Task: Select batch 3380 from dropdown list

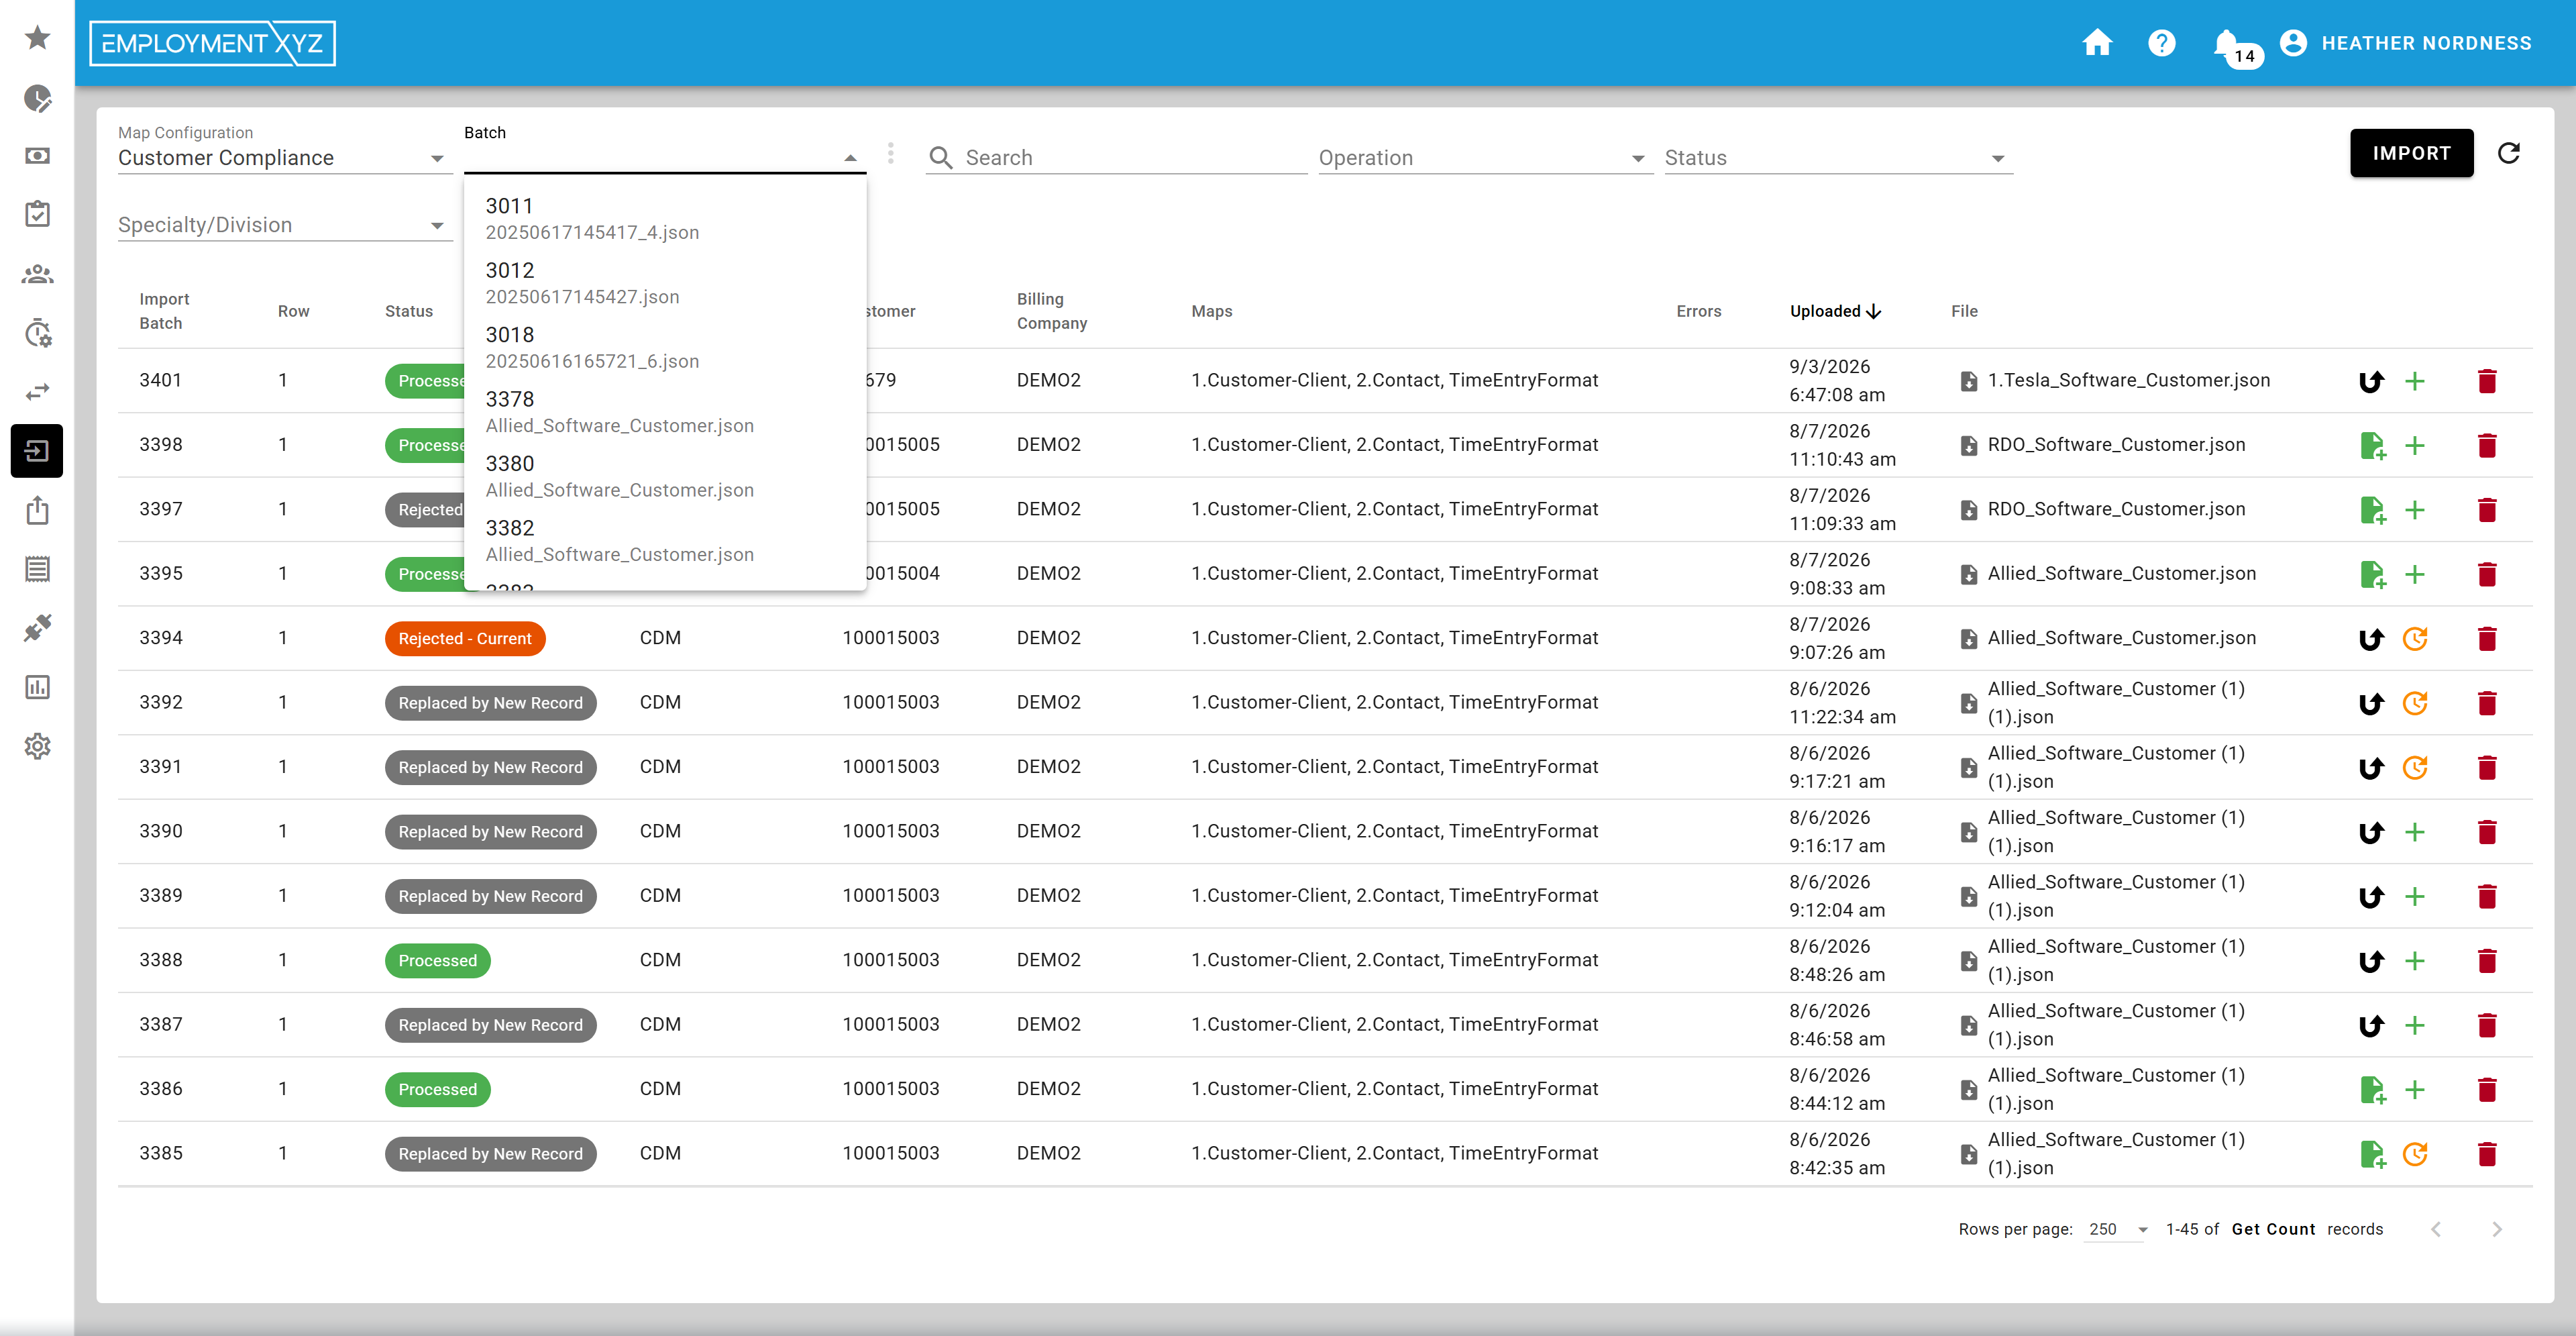Action: tap(665, 476)
